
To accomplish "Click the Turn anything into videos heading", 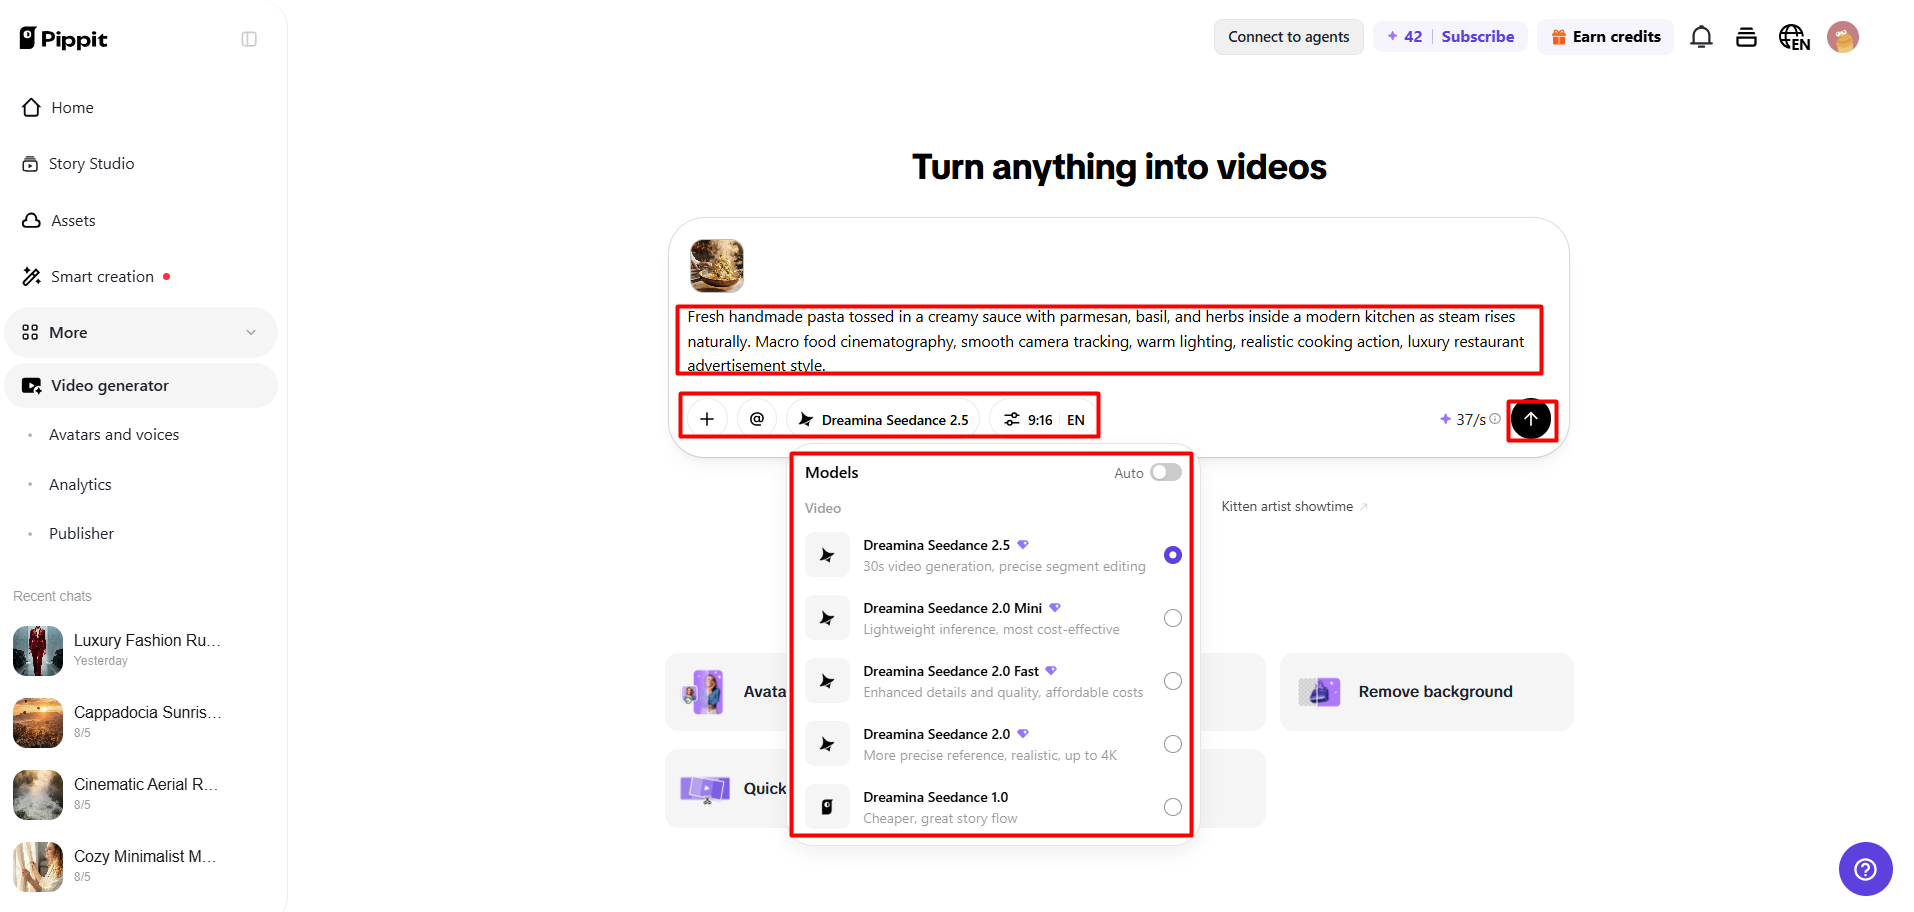I will 1119,167.
